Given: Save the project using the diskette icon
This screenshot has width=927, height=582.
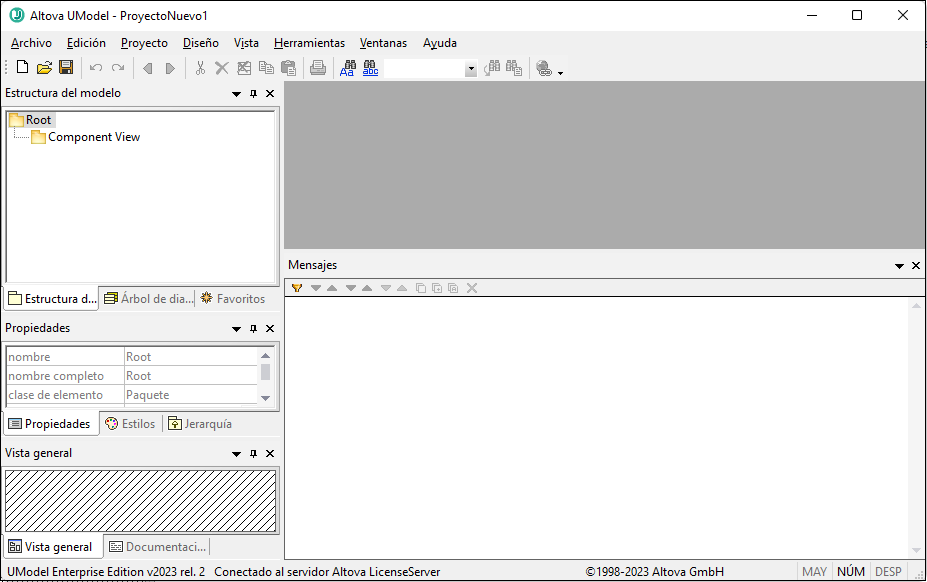Looking at the screenshot, I should (66, 68).
